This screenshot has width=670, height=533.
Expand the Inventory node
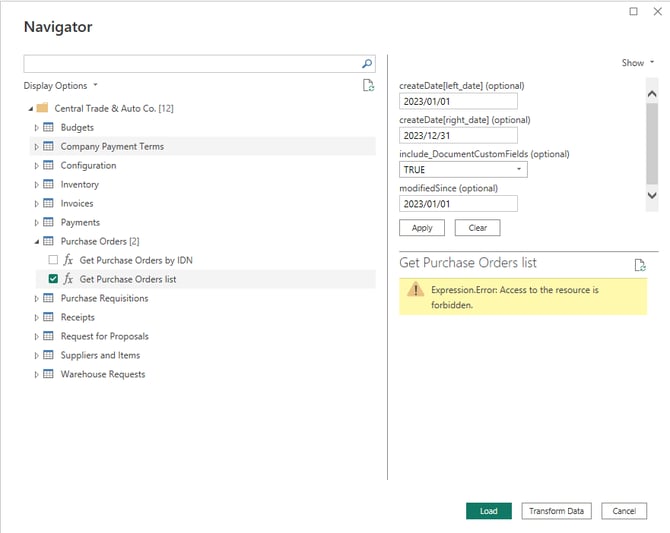pyautogui.click(x=36, y=185)
